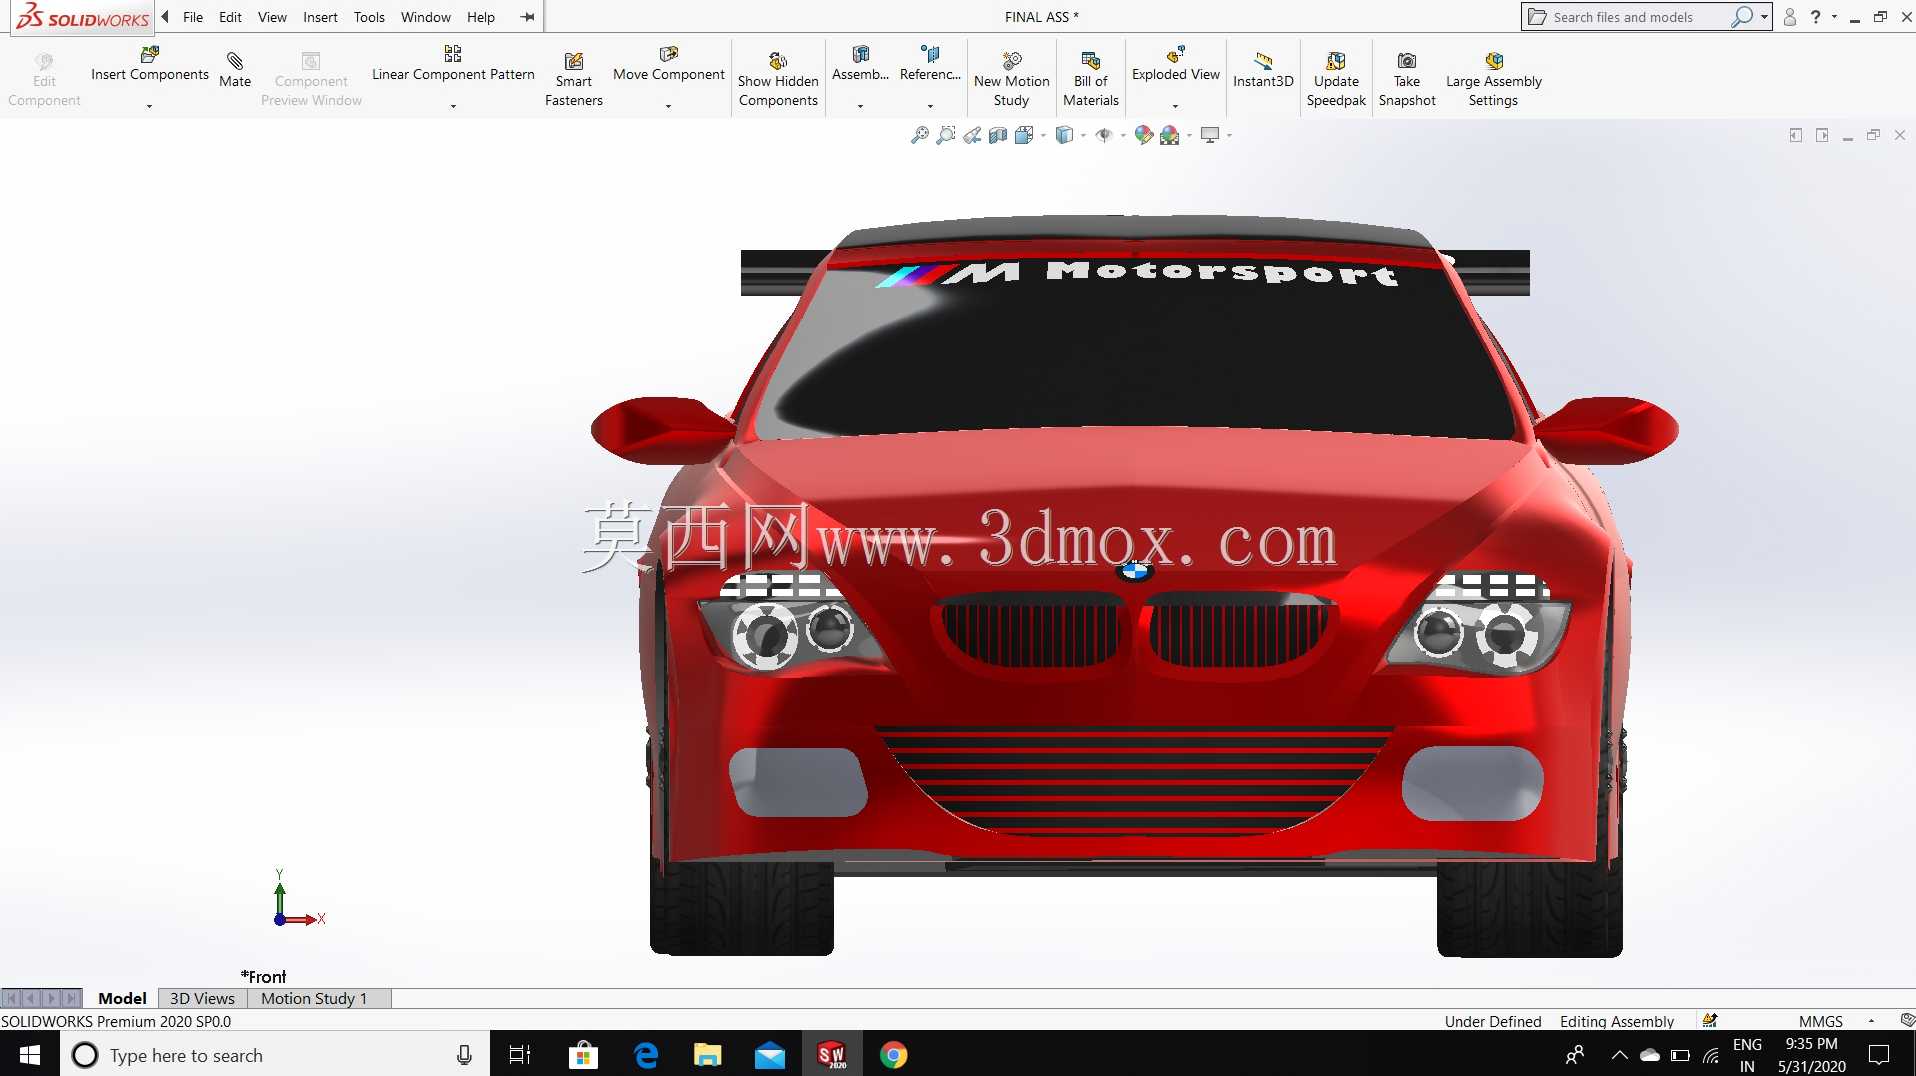Open the Windows Start menu

click(x=30, y=1055)
